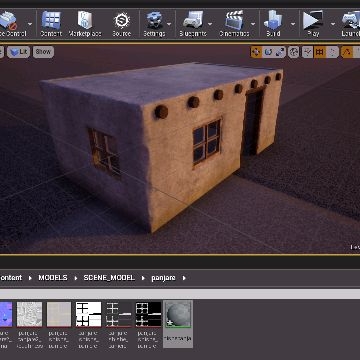Screen dimensions: 360x360
Task: Expand the Source Control dropdown arrow
Action: pos(30,24)
